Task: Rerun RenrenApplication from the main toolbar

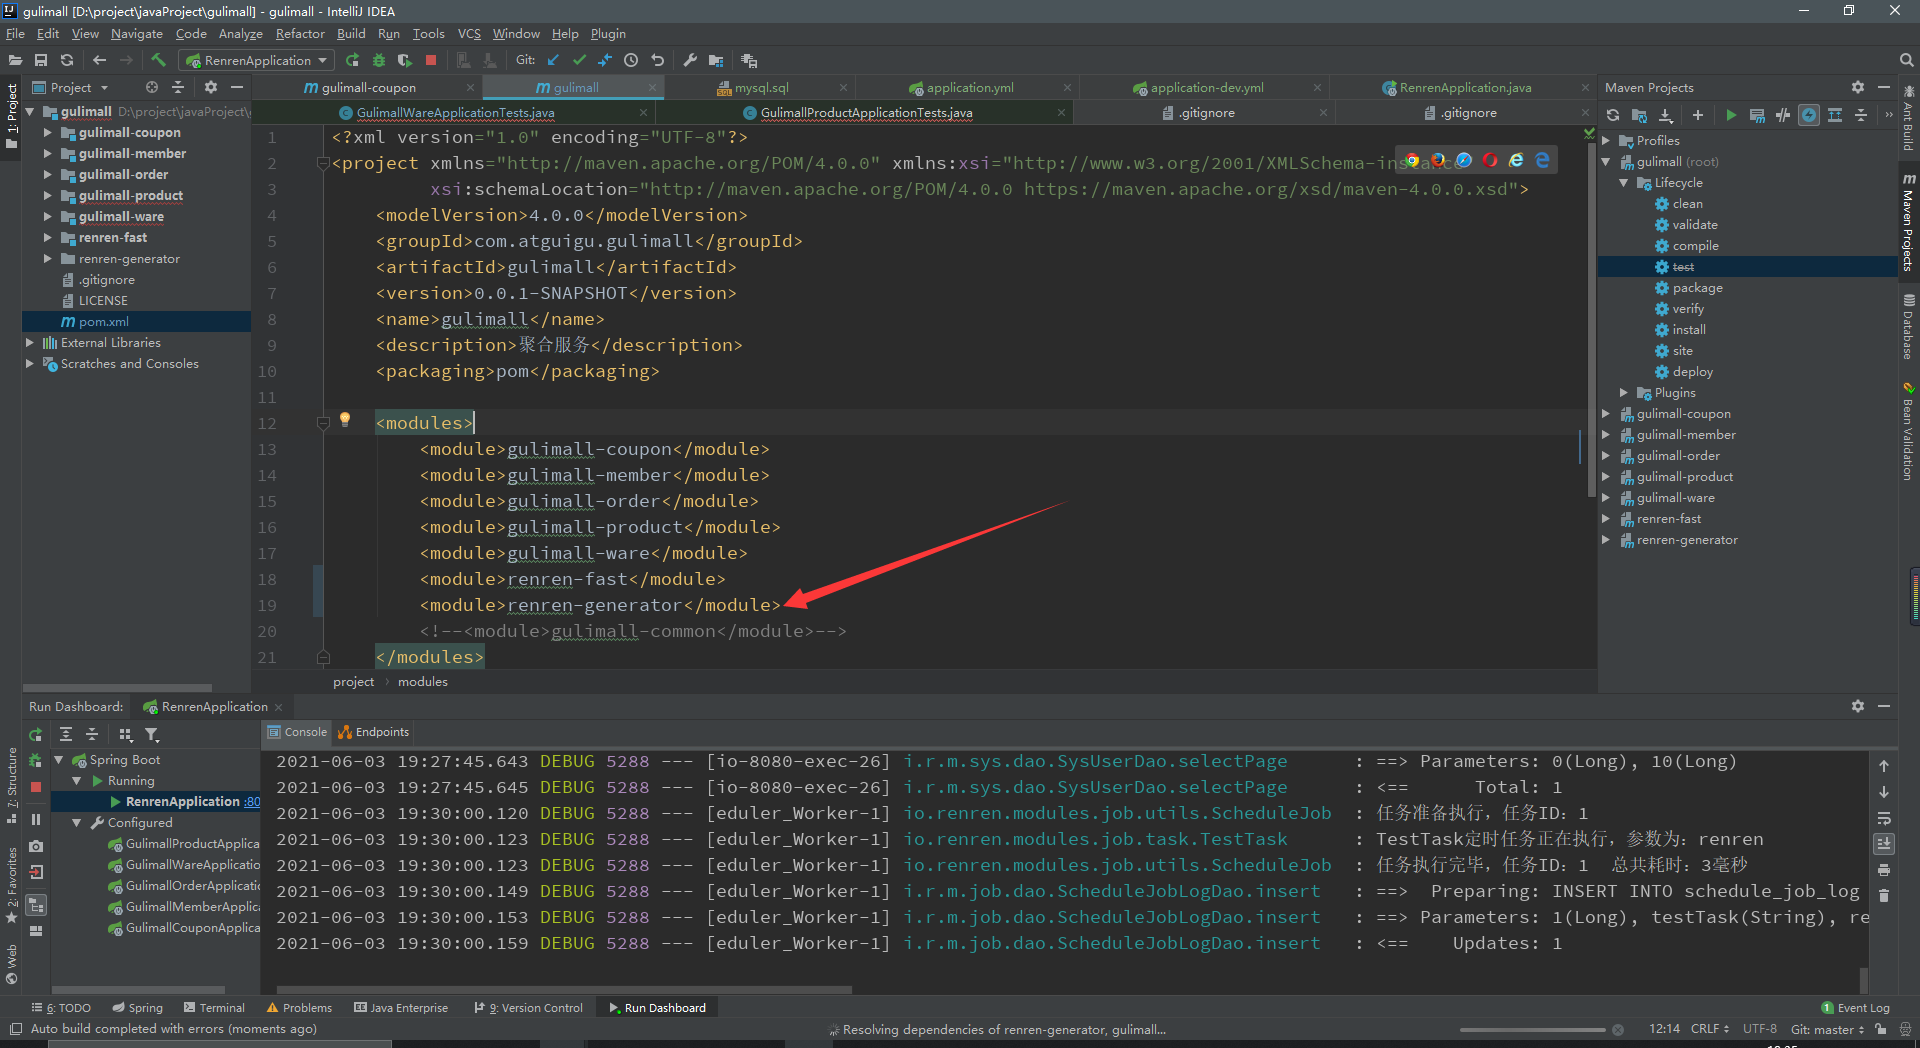Action: [x=352, y=60]
